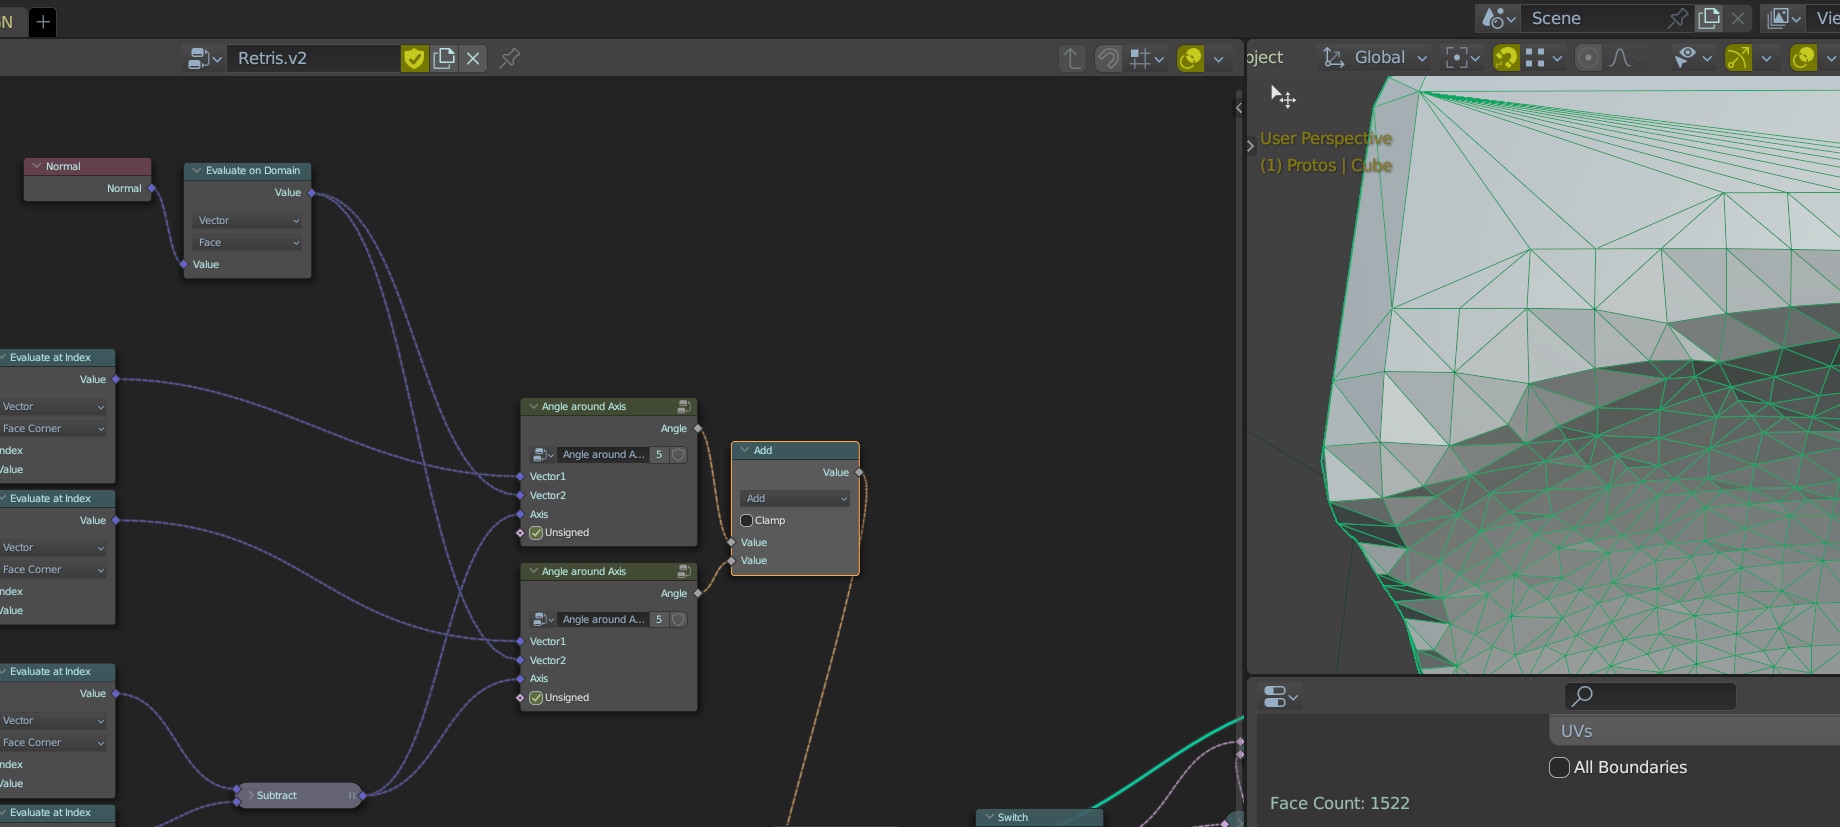Click the pin icon beside the Retris.v2 node tree
The image size is (1840, 827).
[x=509, y=59]
